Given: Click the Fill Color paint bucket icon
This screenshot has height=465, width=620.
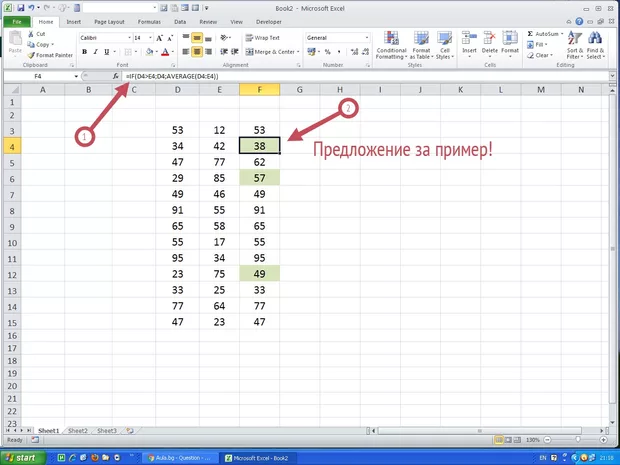Looking at the screenshot, I should click(x=149, y=52).
